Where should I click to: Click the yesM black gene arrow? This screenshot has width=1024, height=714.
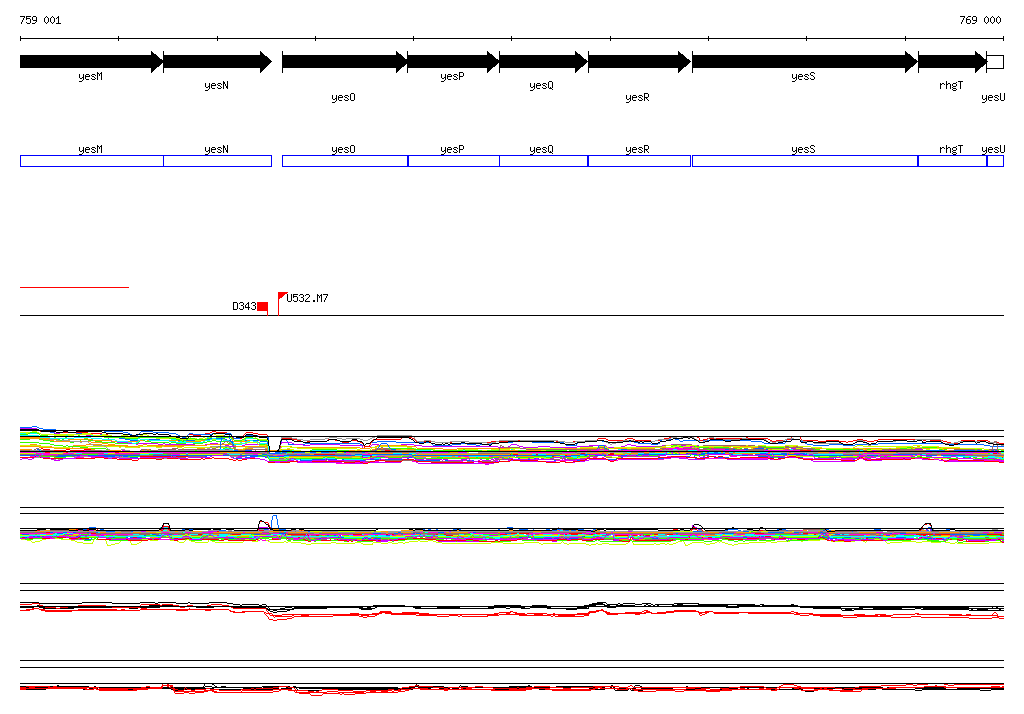(x=91, y=62)
